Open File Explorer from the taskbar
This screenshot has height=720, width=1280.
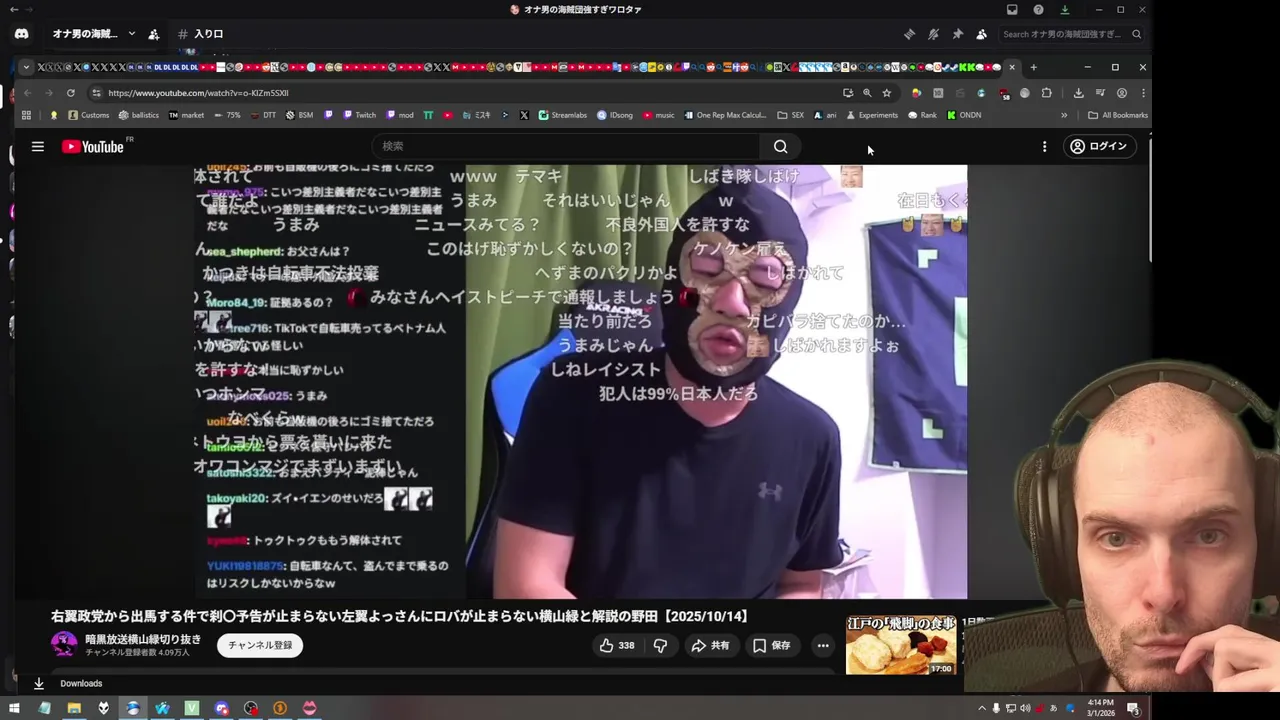tap(74, 708)
